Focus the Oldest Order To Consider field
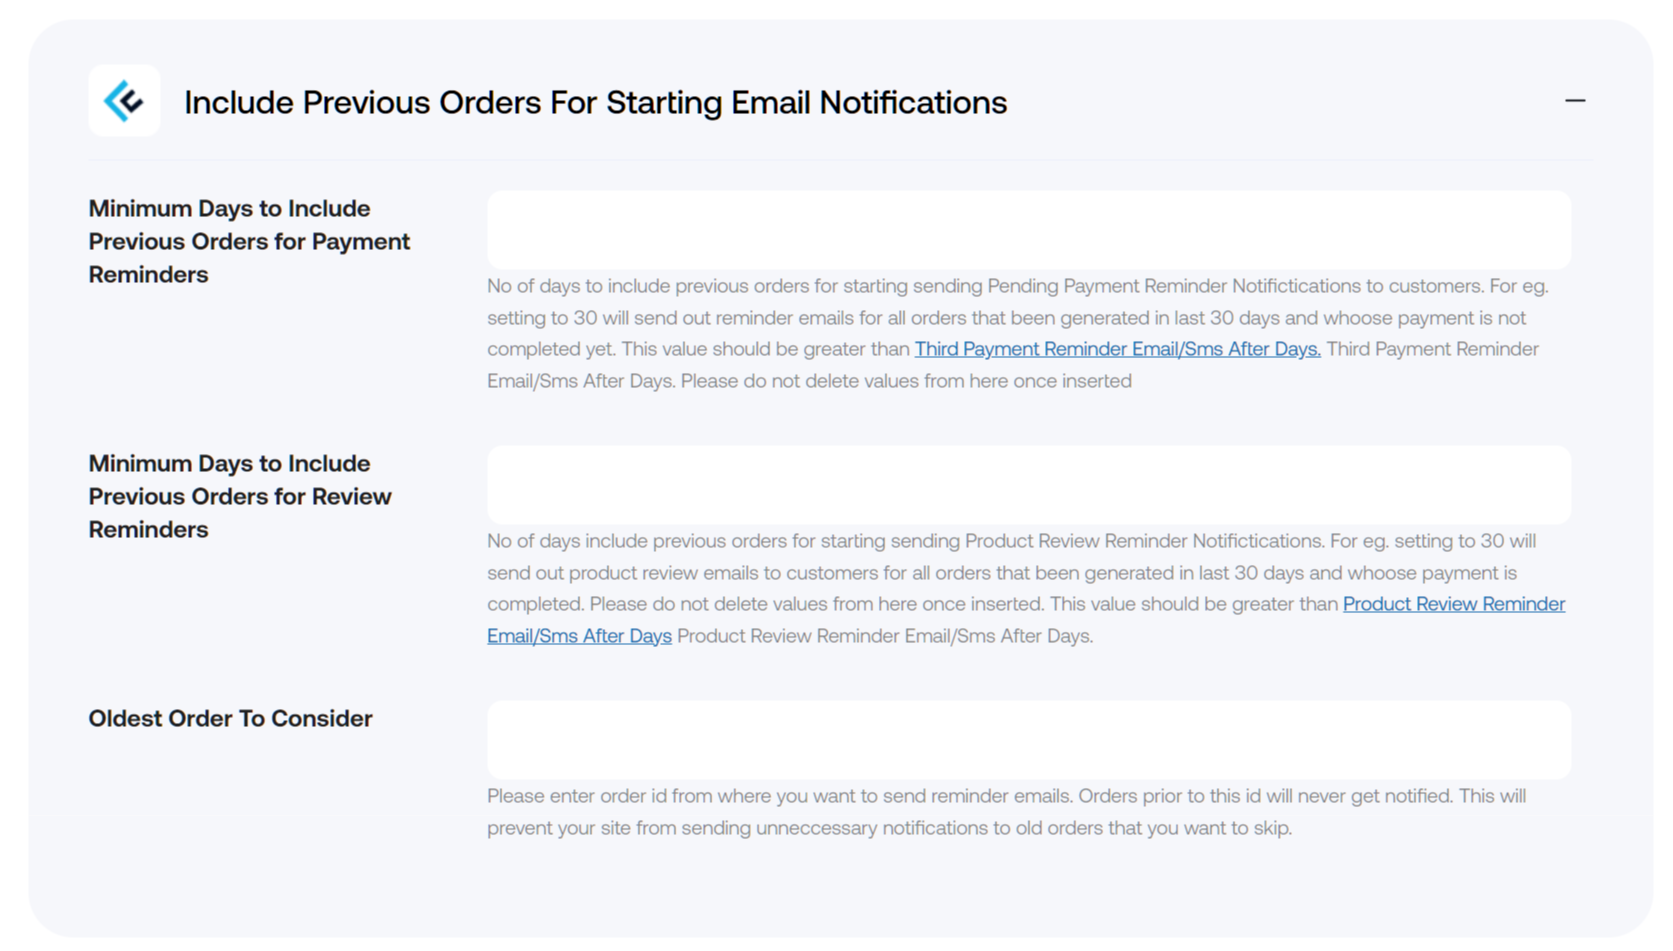Viewport: 1673px width, 951px height. point(1029,740)
